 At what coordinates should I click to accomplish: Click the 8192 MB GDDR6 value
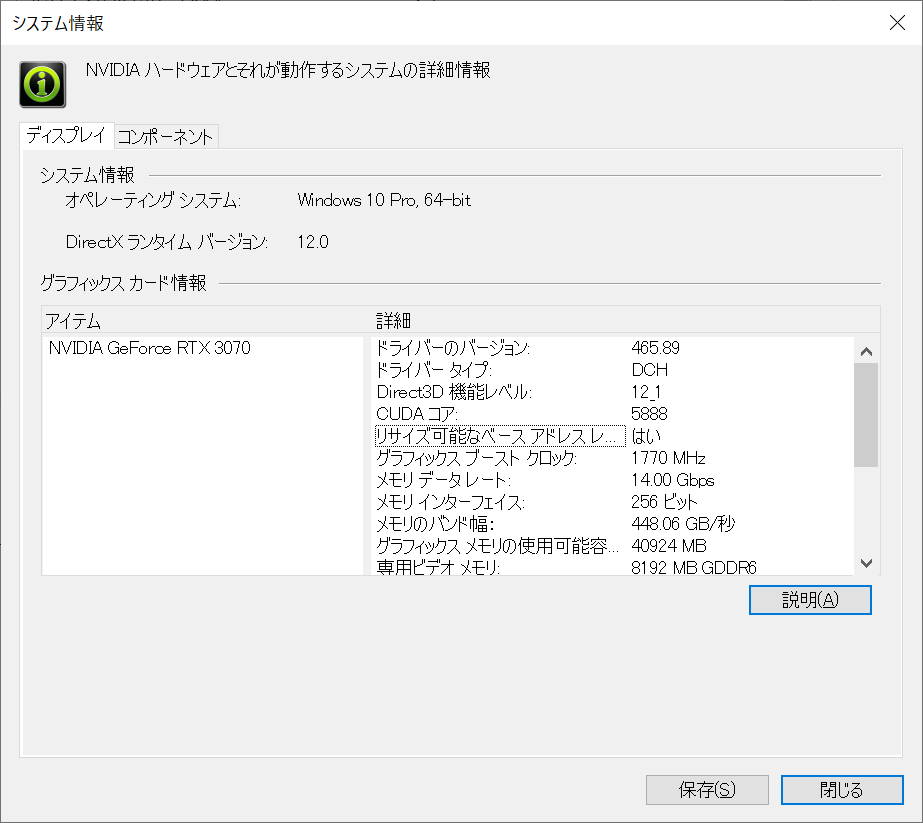pyautogui.click(x=693, y=567)
